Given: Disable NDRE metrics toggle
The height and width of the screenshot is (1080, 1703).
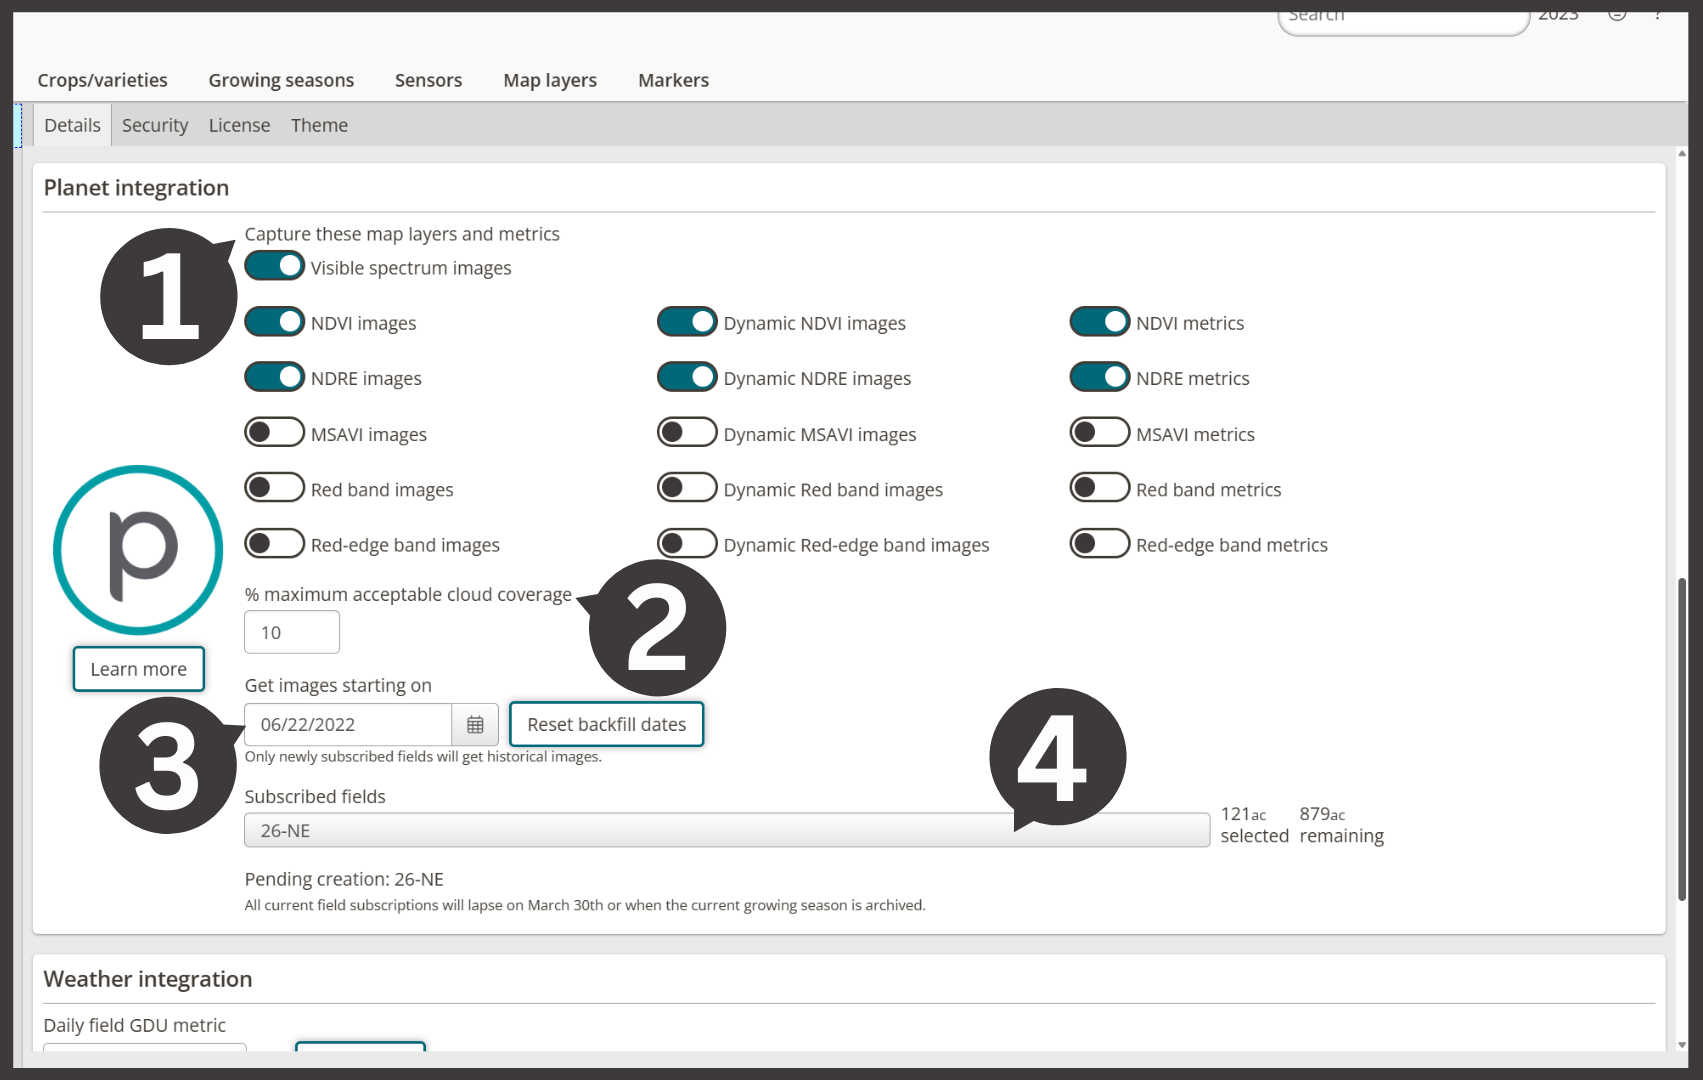Looking at the screenshot, I should pyautogui.click(x=1100, y=377).
